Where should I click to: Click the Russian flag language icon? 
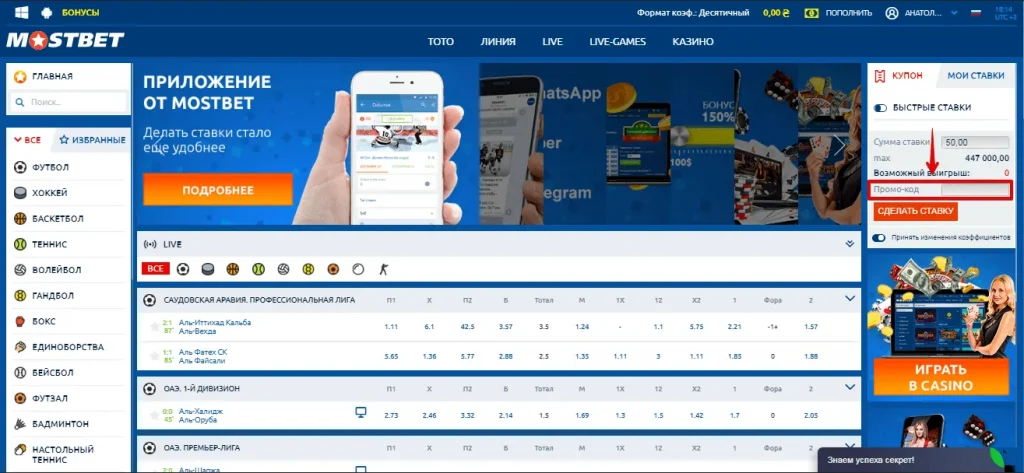click(x=977, y=12)
